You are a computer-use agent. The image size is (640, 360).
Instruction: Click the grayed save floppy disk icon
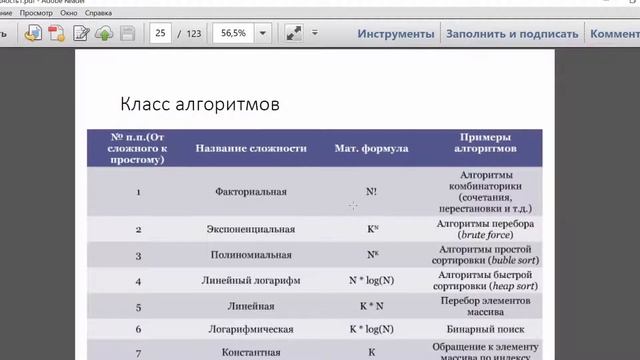coord(127,33)
